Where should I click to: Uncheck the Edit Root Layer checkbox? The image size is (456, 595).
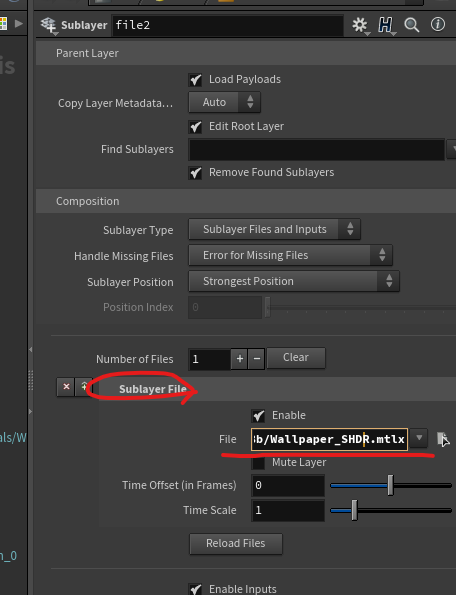[x=195, y=127]
